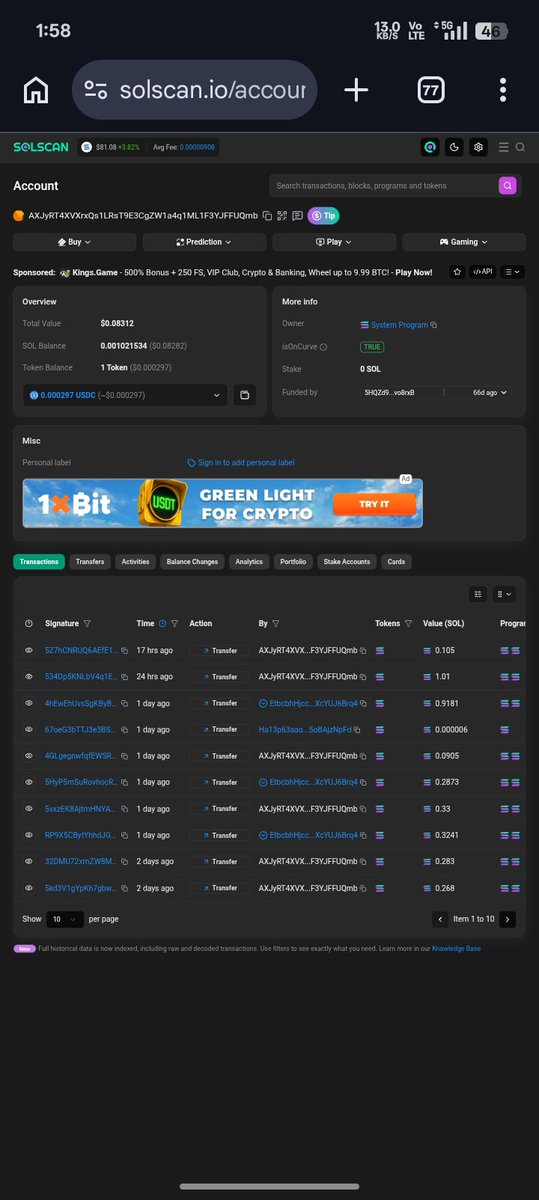Click the teal circular network icon in header
Screen dimensions: 539x1200
[430, 147]
